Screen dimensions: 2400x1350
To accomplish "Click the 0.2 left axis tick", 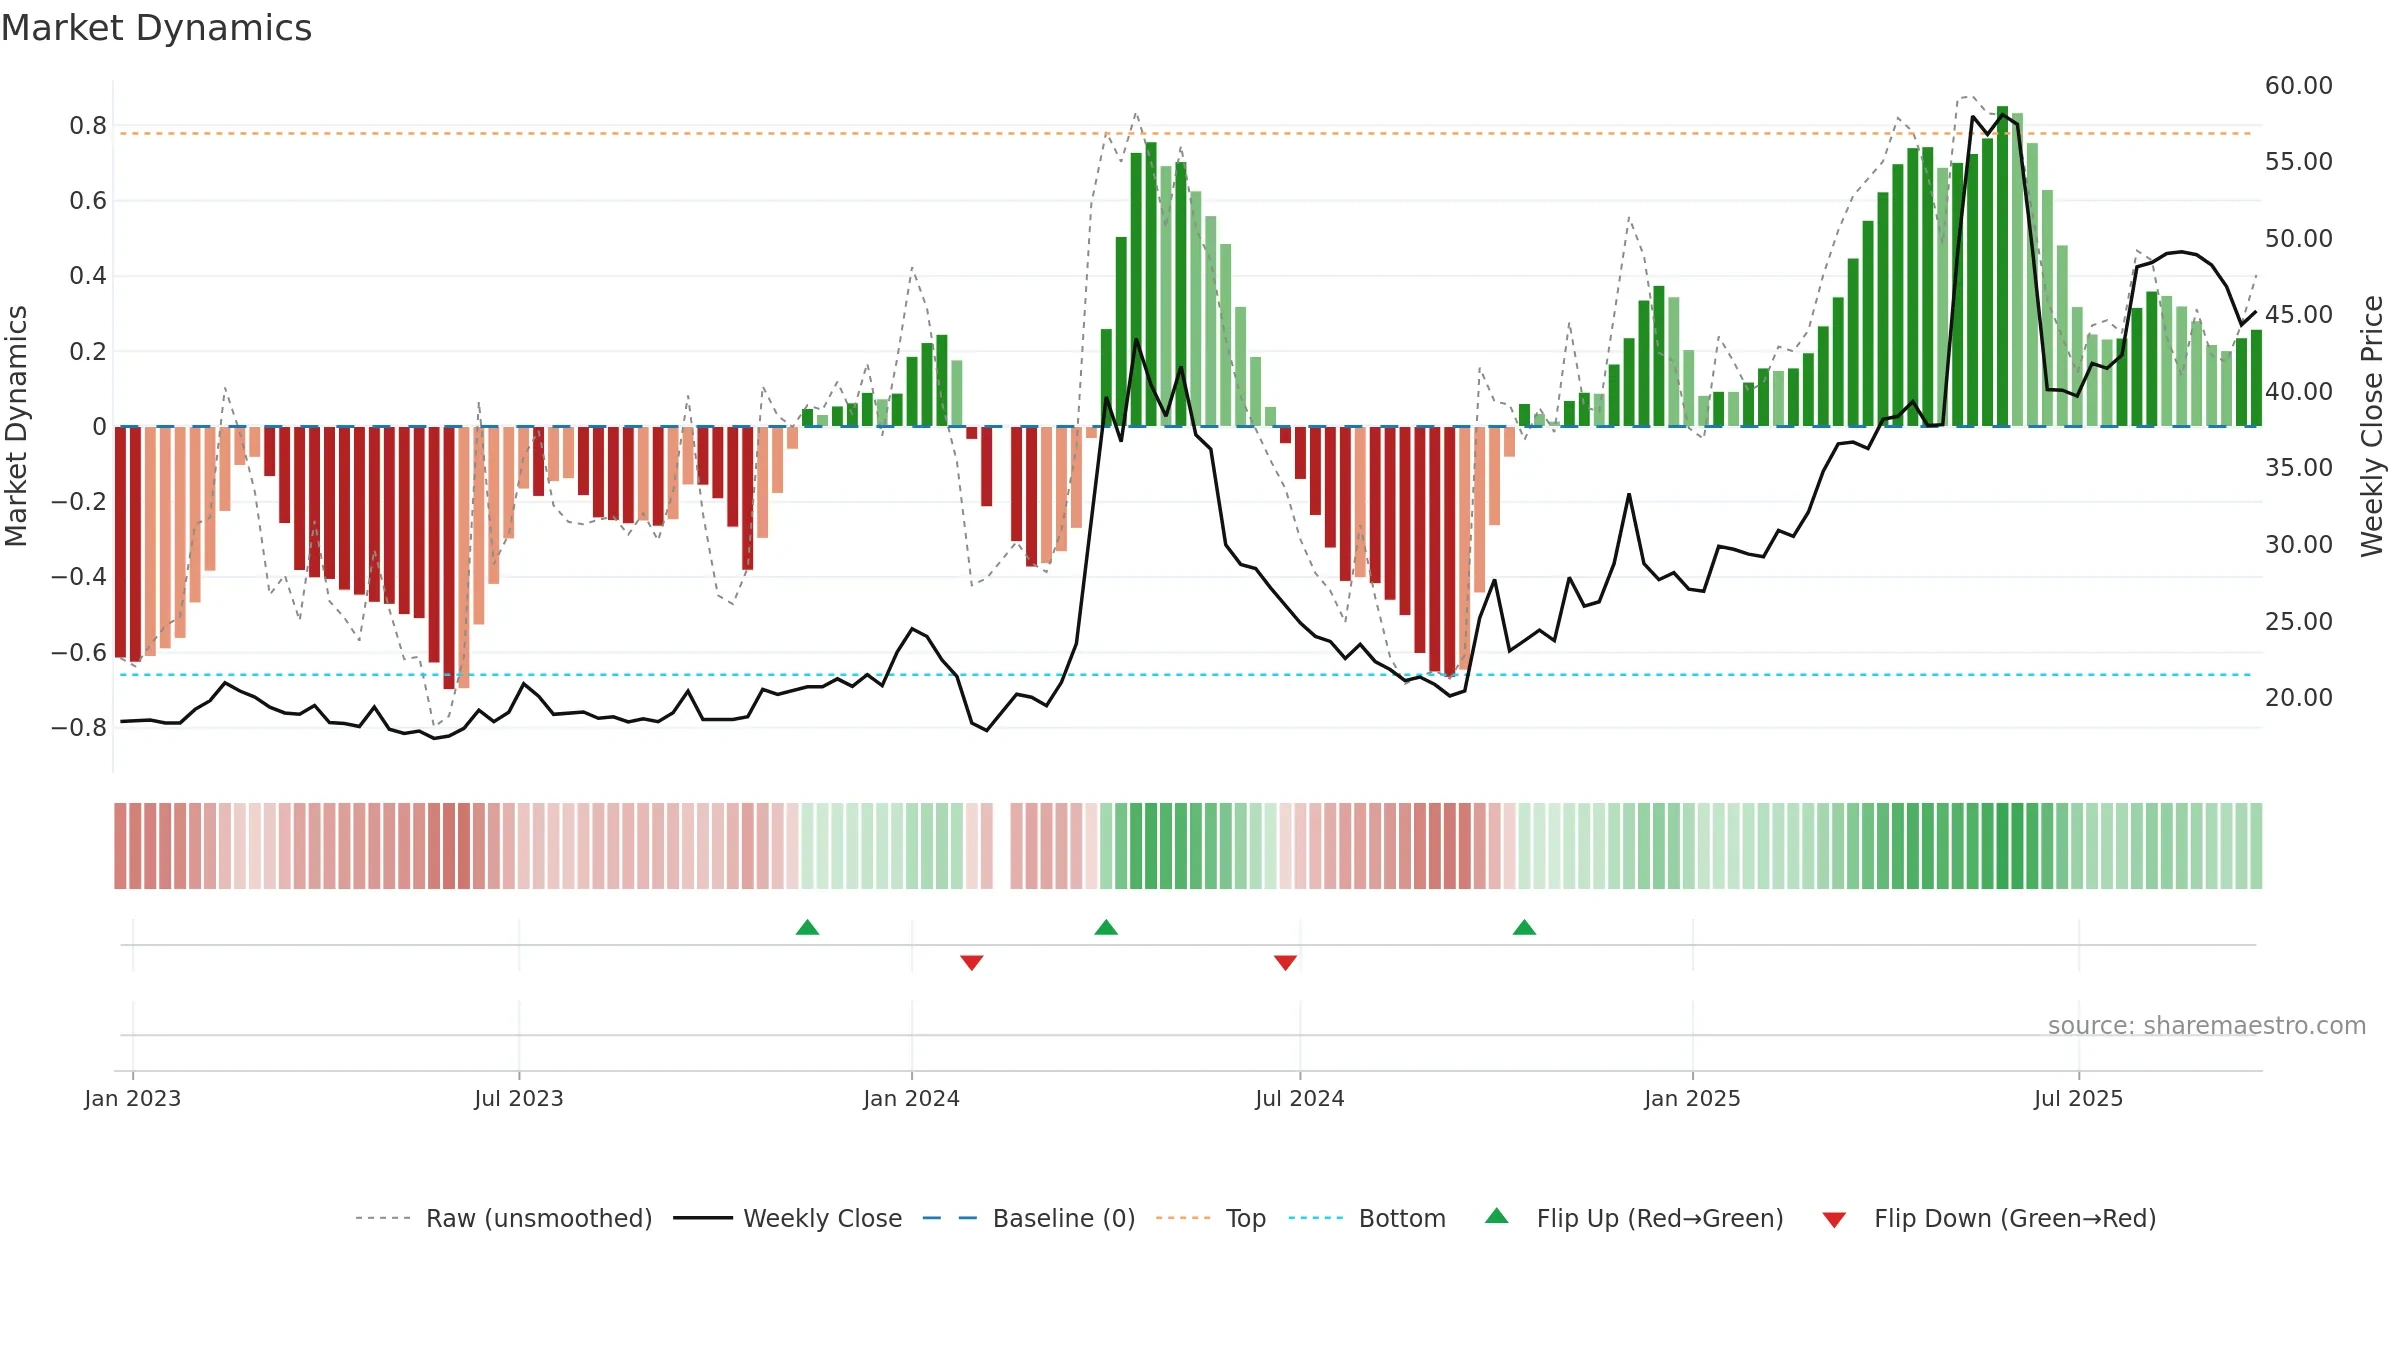I will [x=88, y=351].
